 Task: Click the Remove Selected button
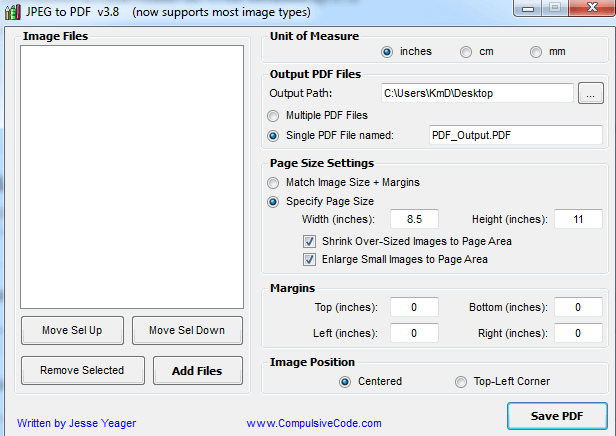[83, 370]
